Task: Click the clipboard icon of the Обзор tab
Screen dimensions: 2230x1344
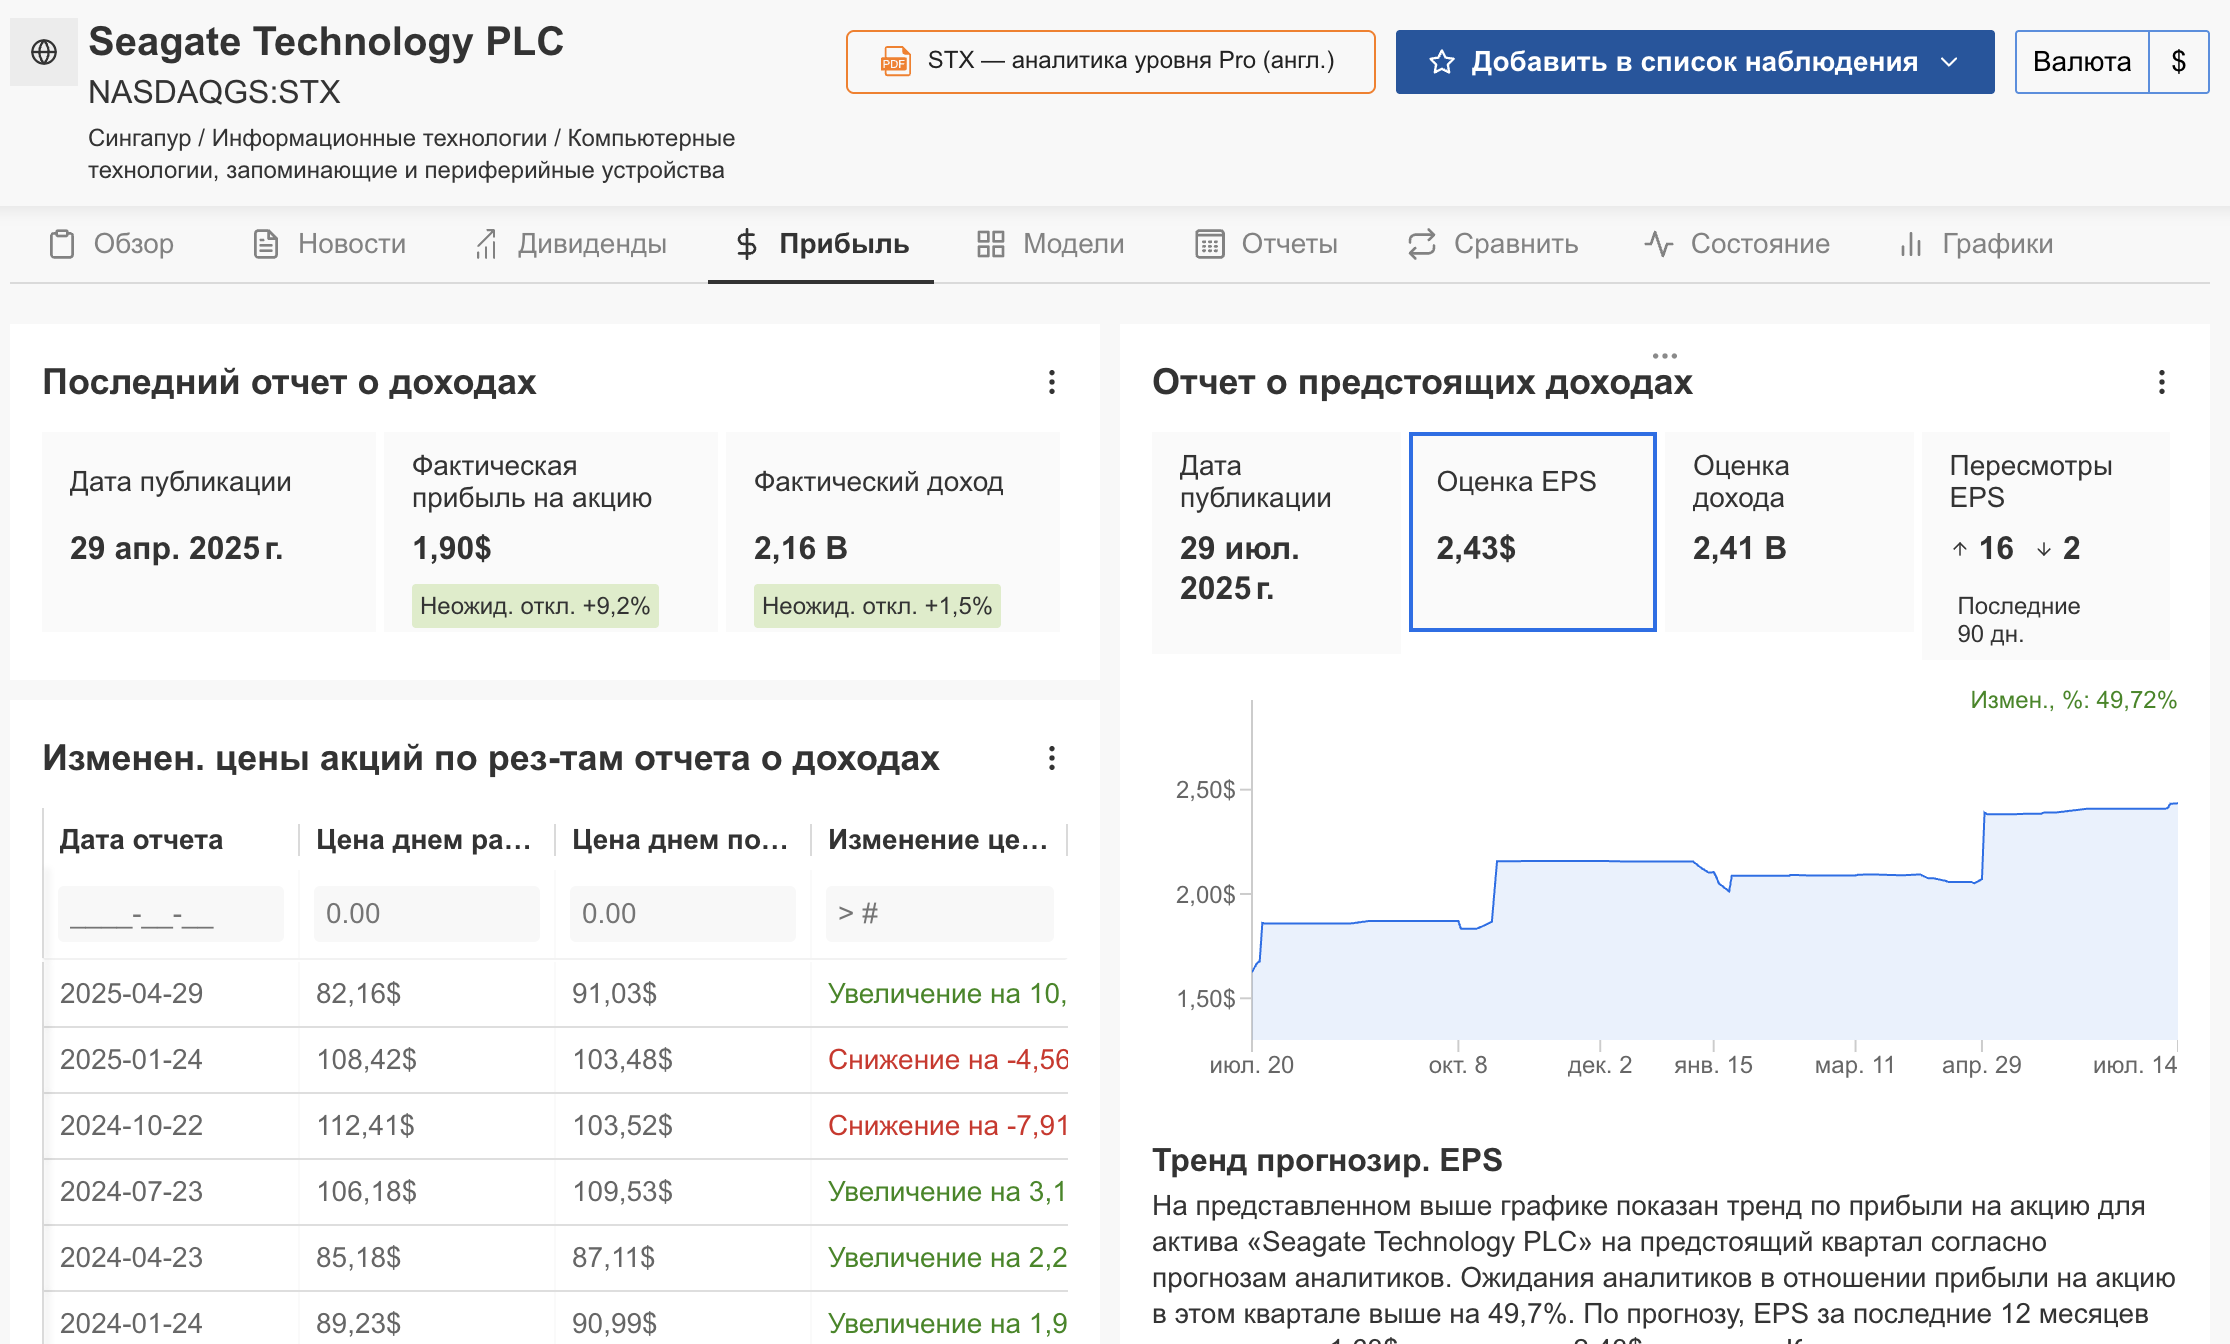Action: [x=62, y=244]
